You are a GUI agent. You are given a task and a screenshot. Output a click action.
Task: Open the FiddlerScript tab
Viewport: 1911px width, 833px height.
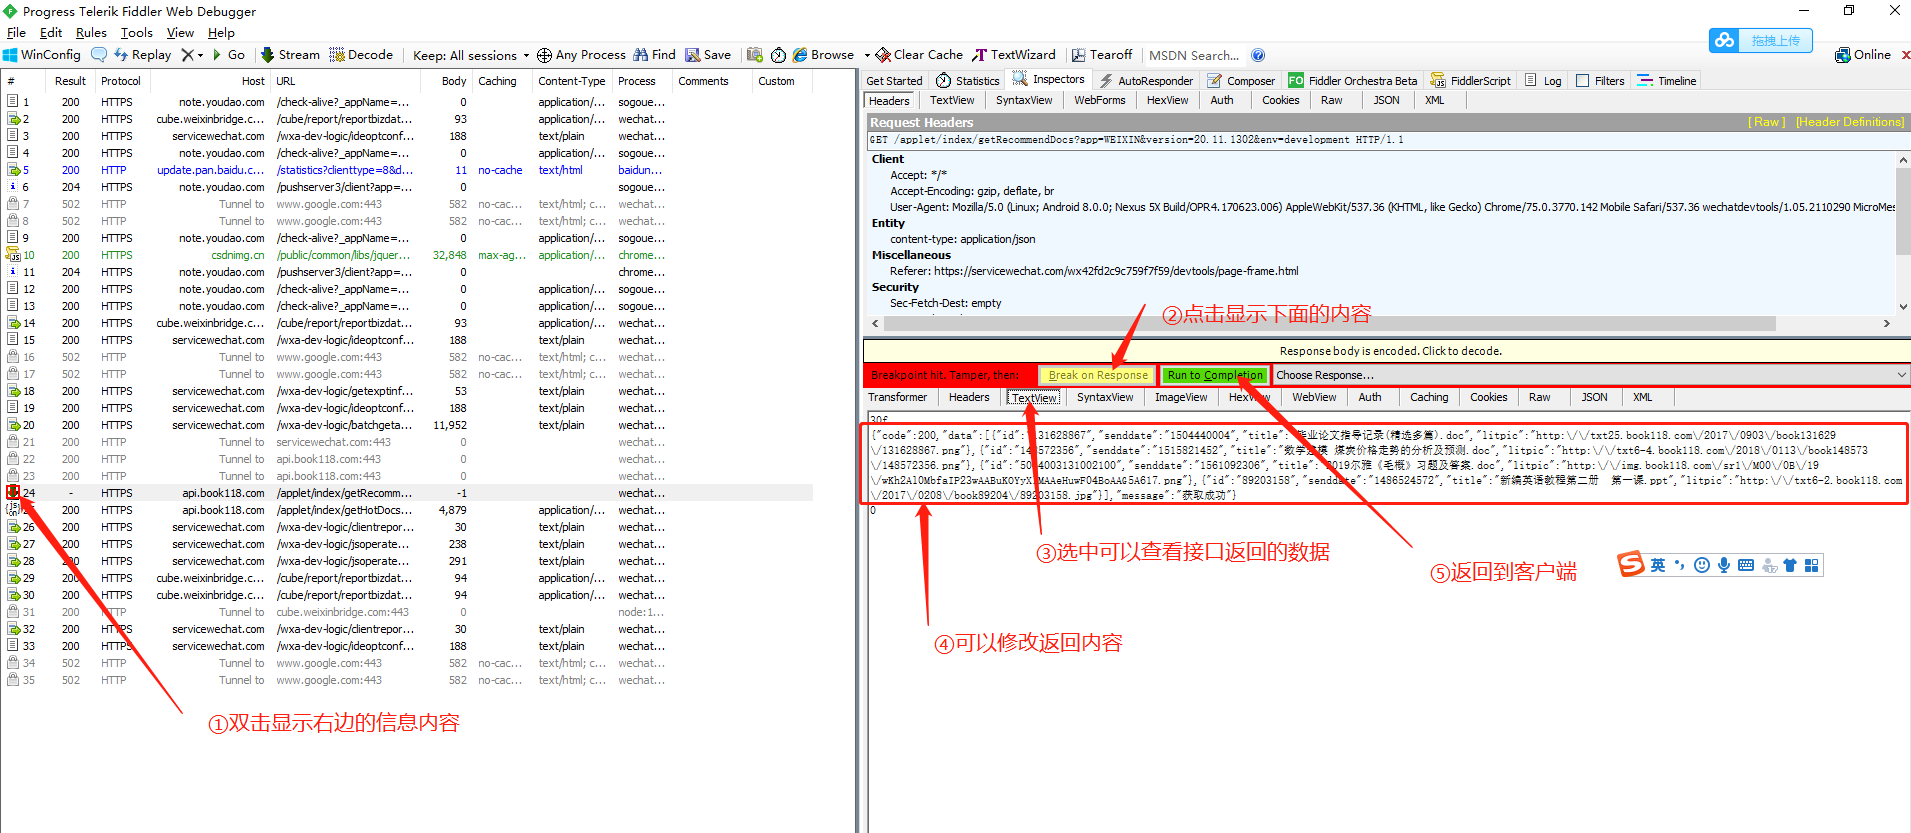tap(1470, 81)
